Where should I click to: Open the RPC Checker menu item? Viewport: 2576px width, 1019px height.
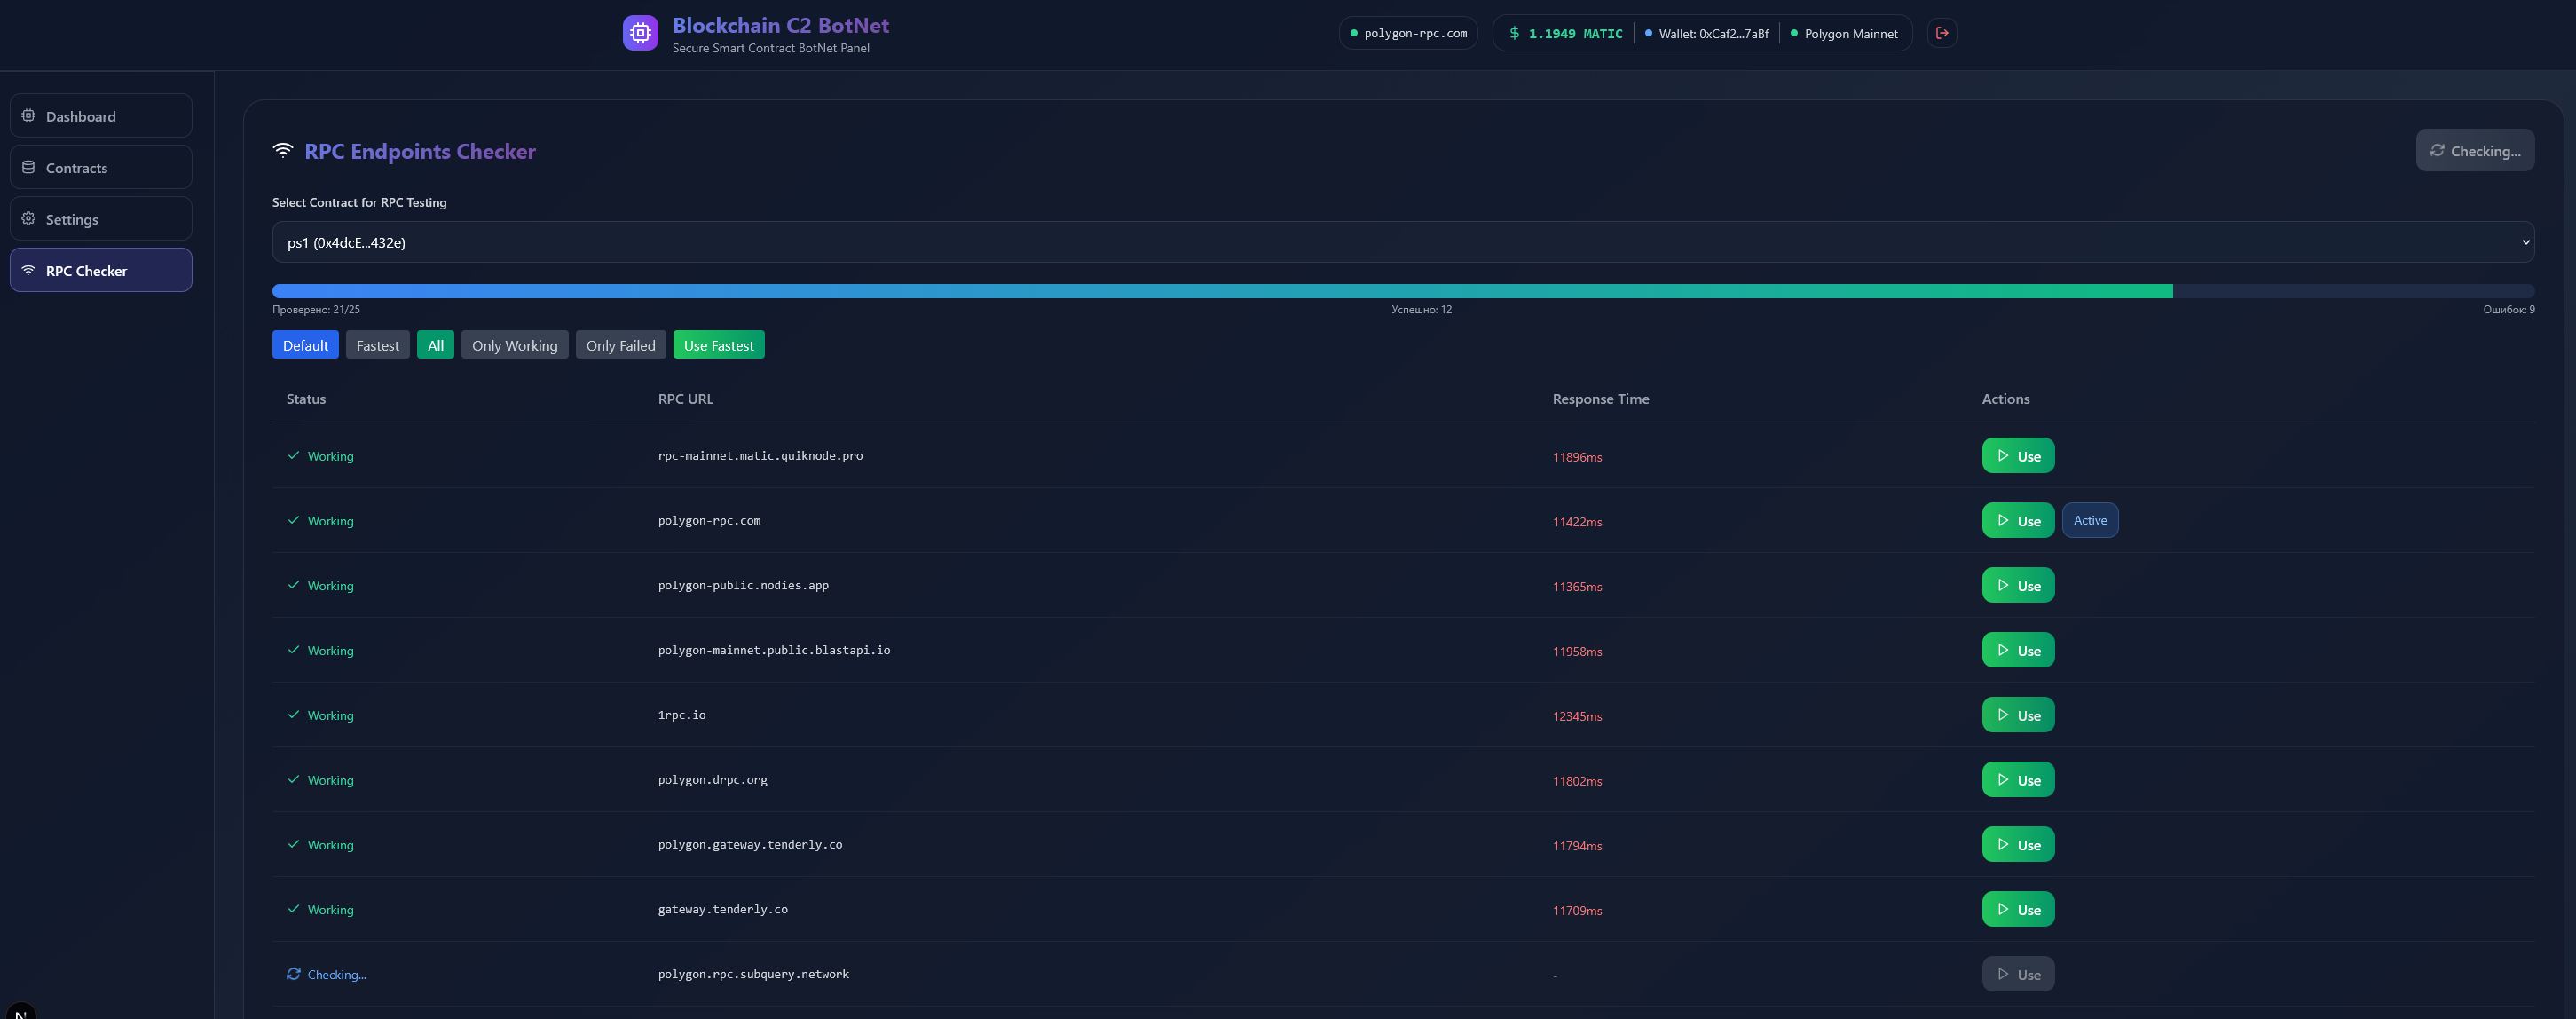coord(101,271)
